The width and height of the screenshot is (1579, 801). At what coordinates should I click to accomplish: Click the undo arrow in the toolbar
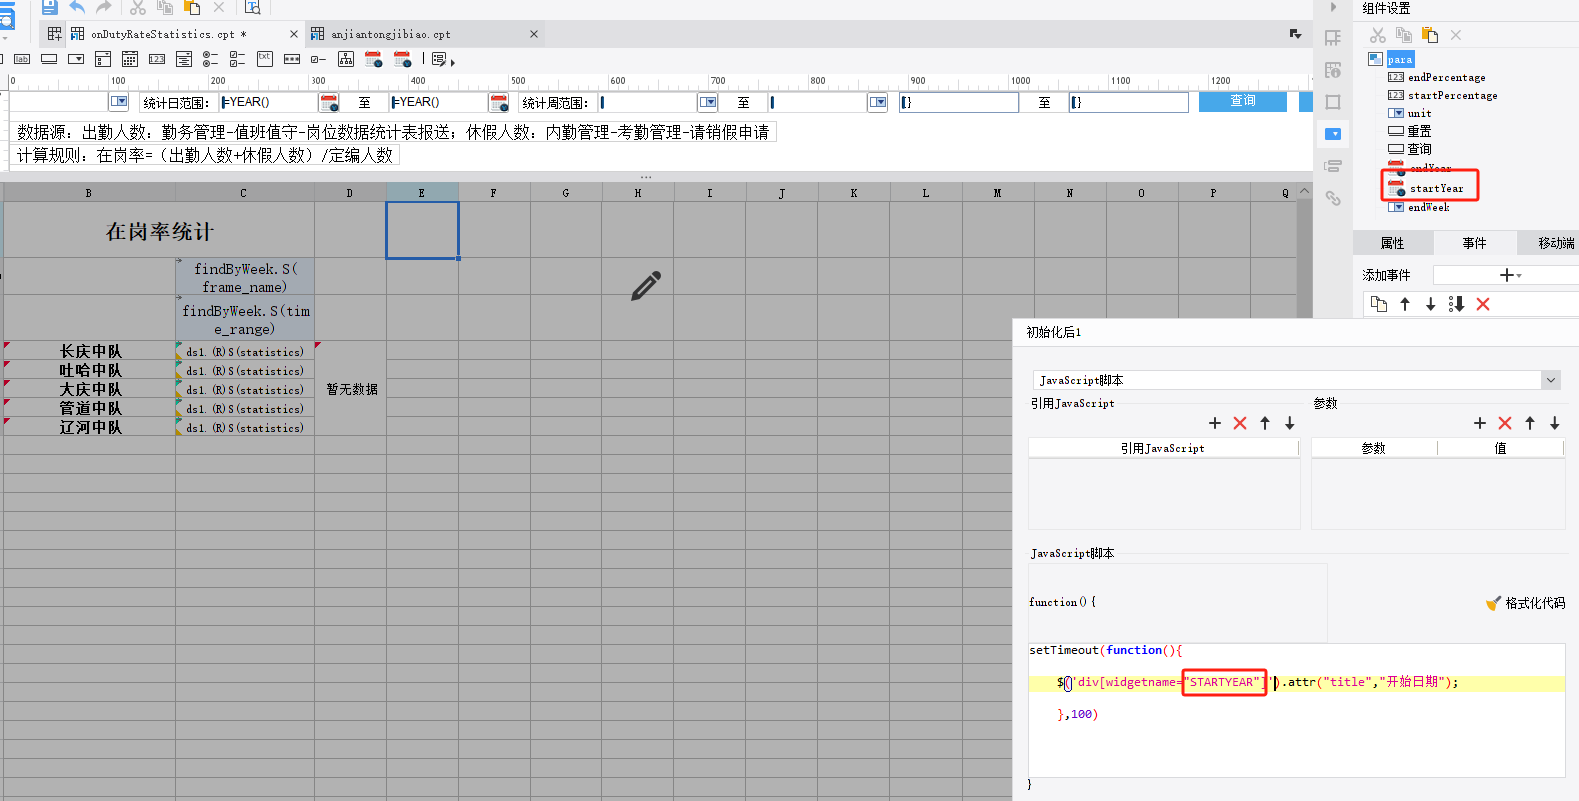pos(77,7)
